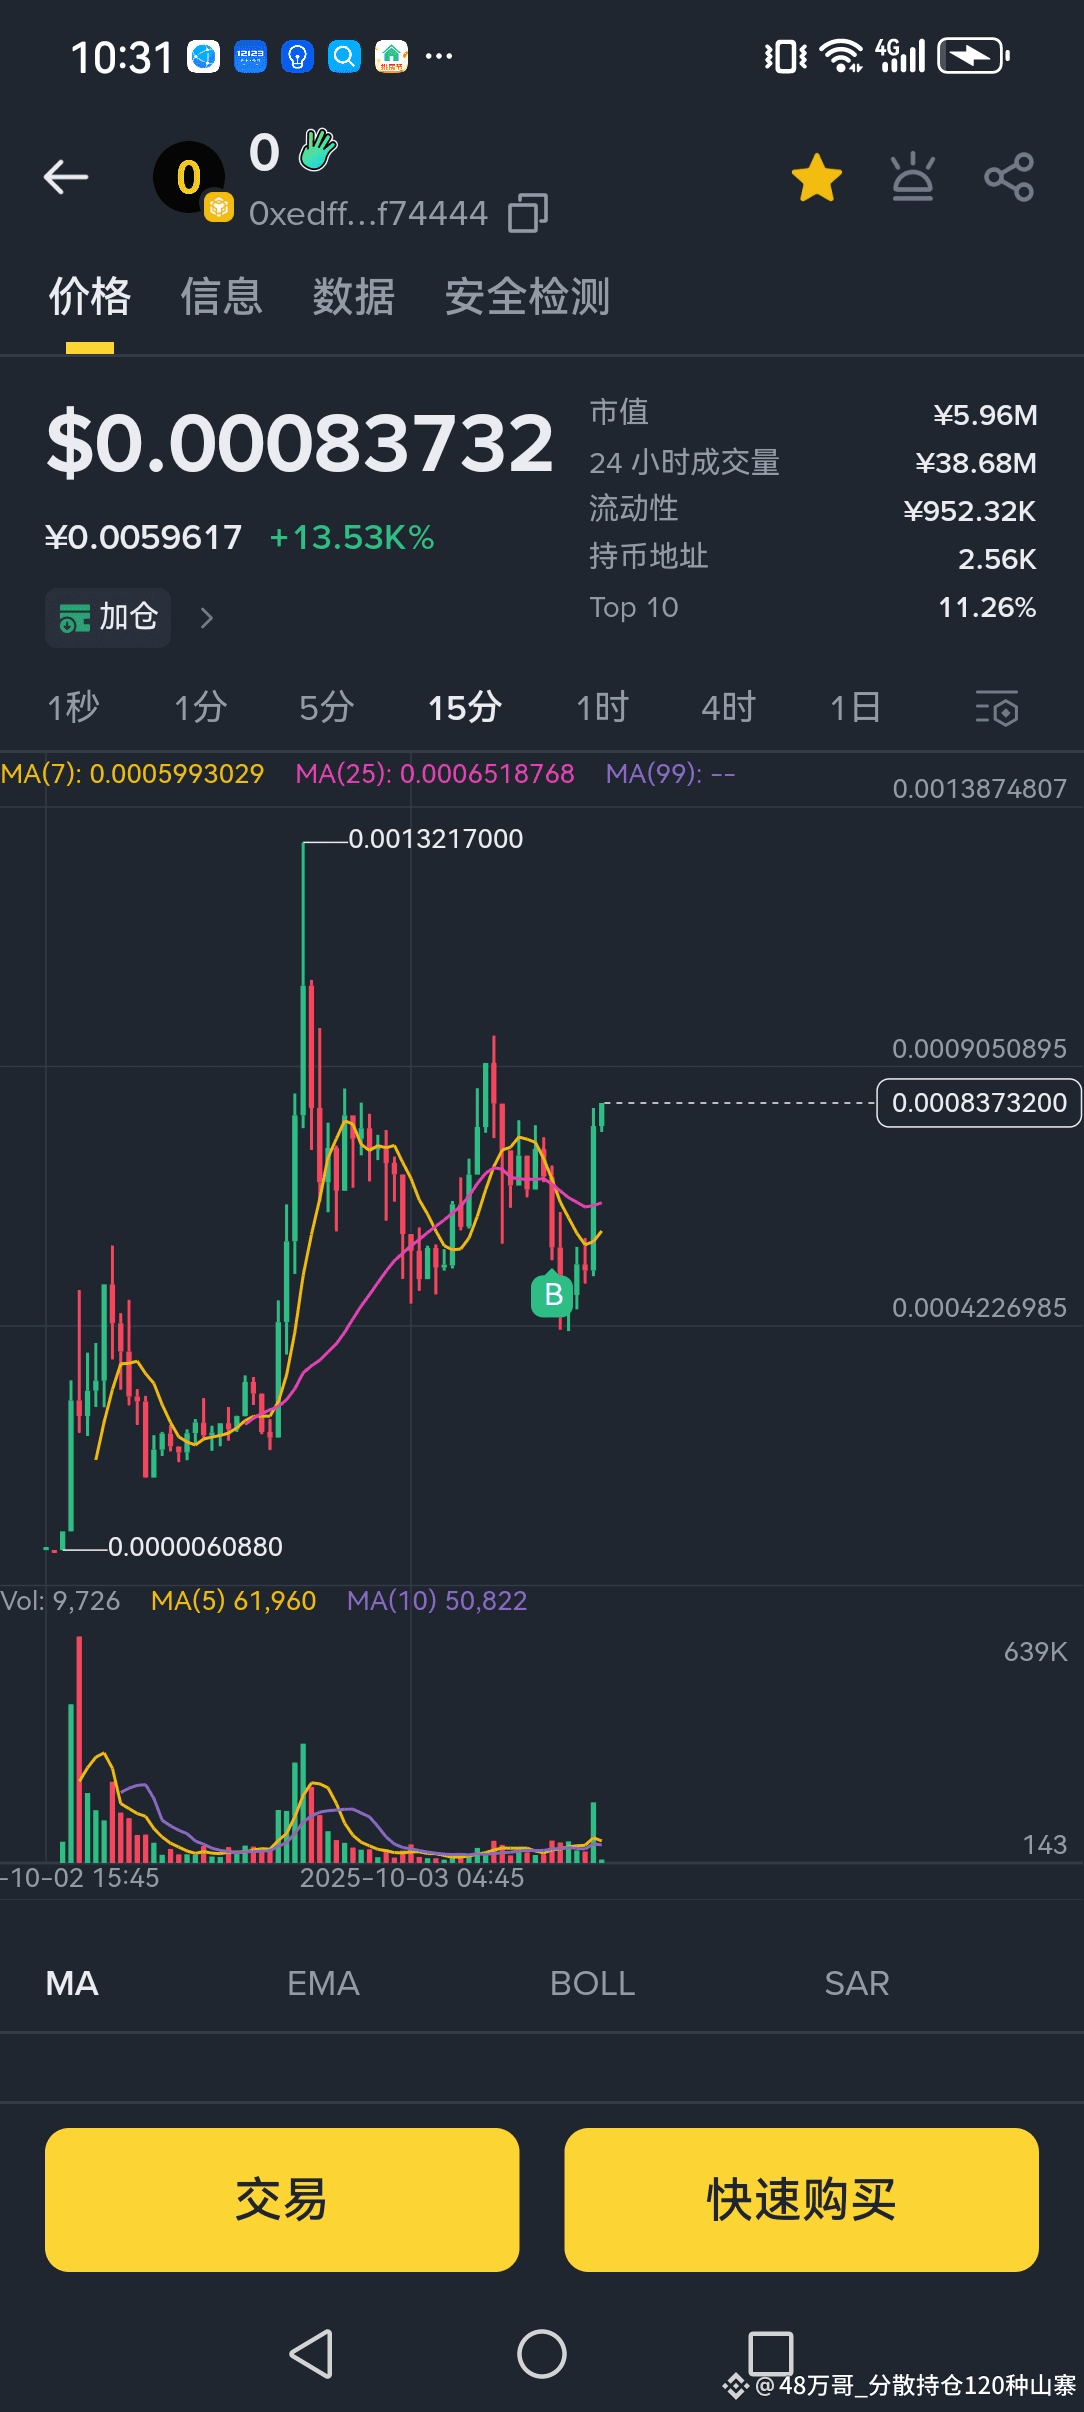Tap the token logo avatar
1084x2412 pixels.
click(190, 178)
